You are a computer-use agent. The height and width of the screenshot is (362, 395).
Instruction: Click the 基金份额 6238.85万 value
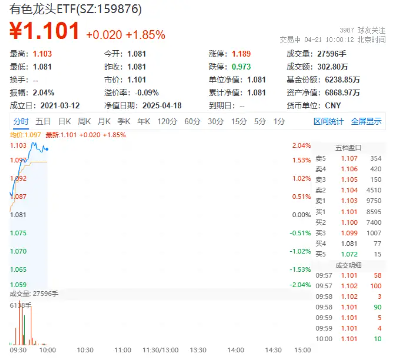pos(342,80)
